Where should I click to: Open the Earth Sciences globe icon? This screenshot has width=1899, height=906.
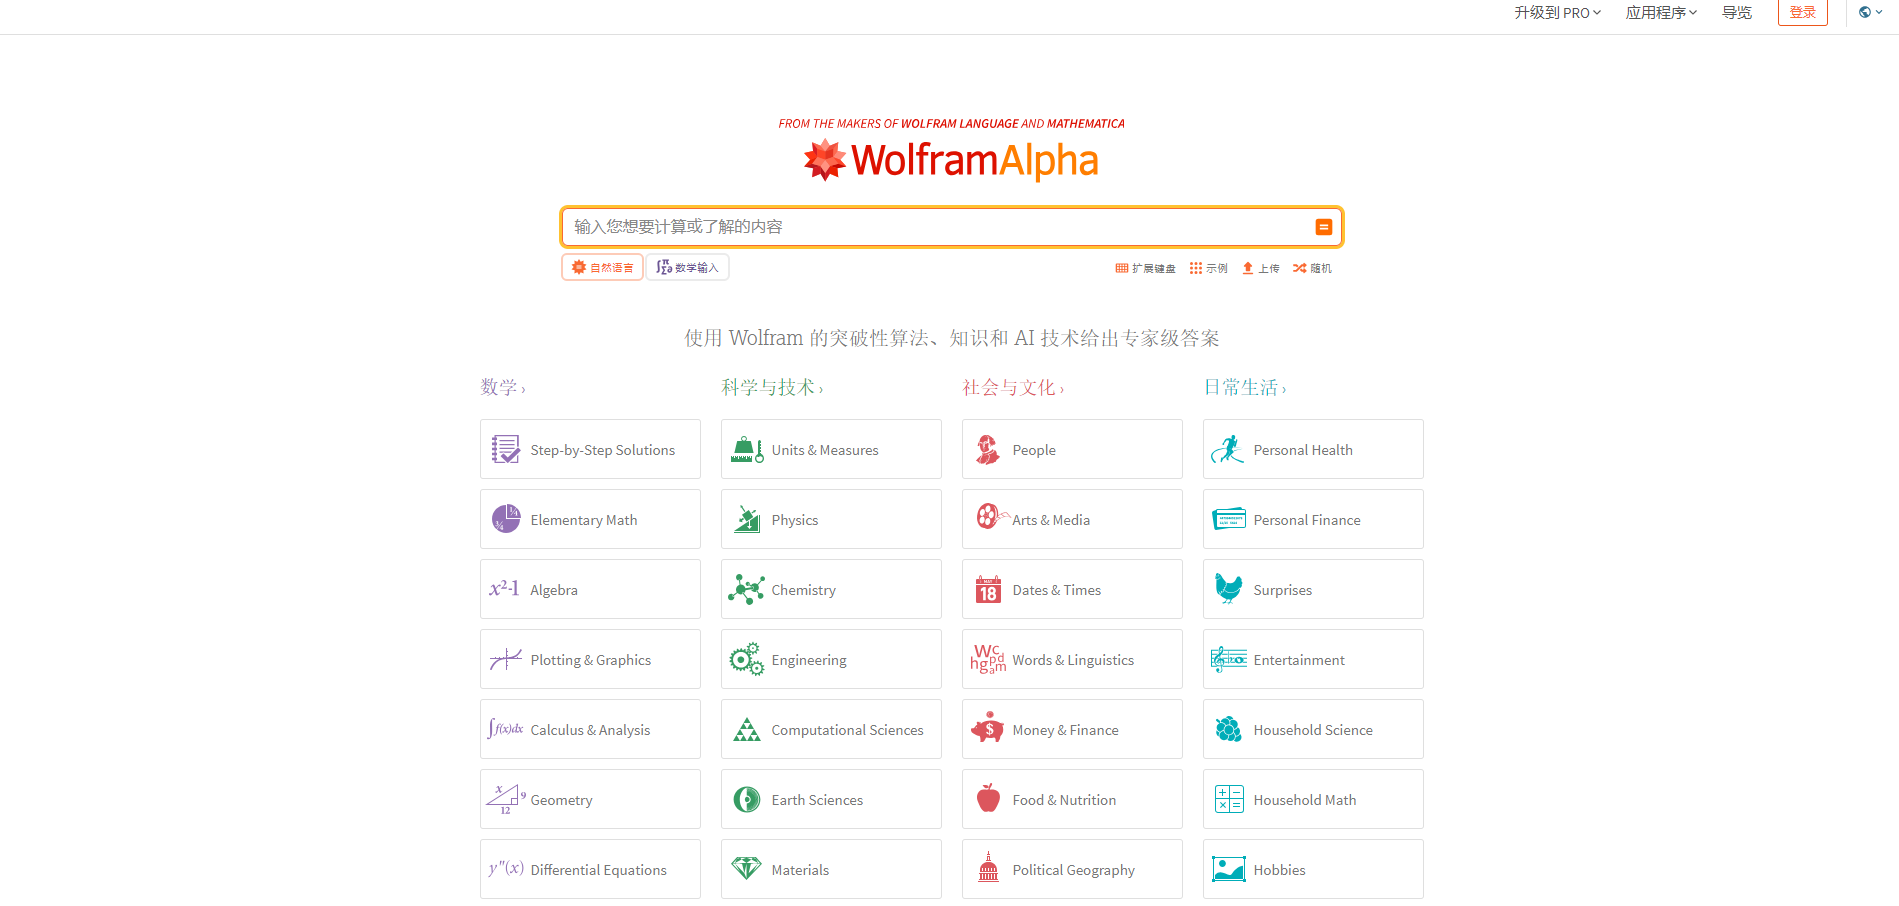point(746,799)
